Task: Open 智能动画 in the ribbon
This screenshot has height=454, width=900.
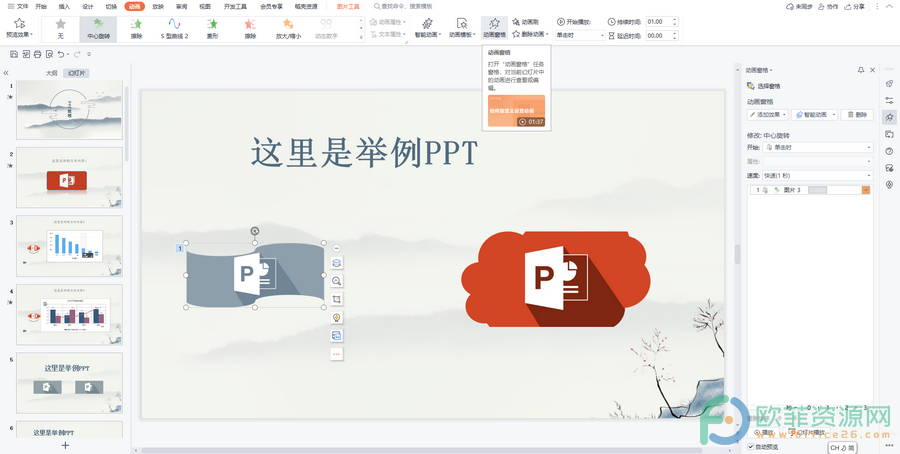Action: [427, 28]
